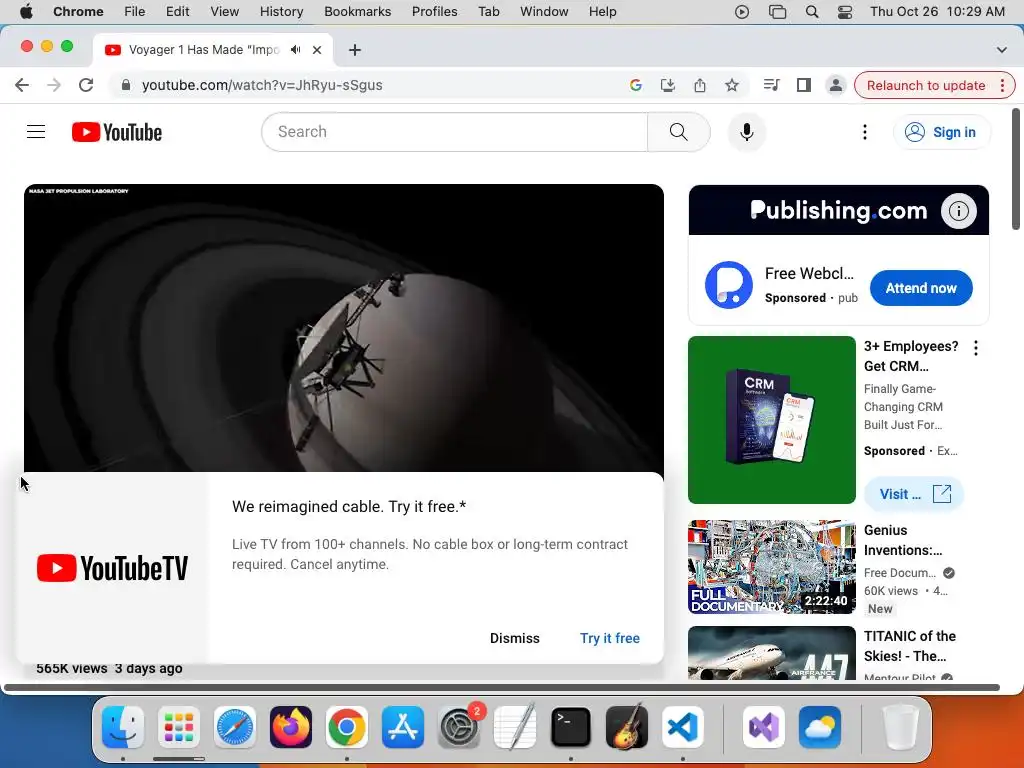The width and height of the screenshot is (1024, 768).
Task: Start voice search with microphone icon
Action: (x=746, y=132)
